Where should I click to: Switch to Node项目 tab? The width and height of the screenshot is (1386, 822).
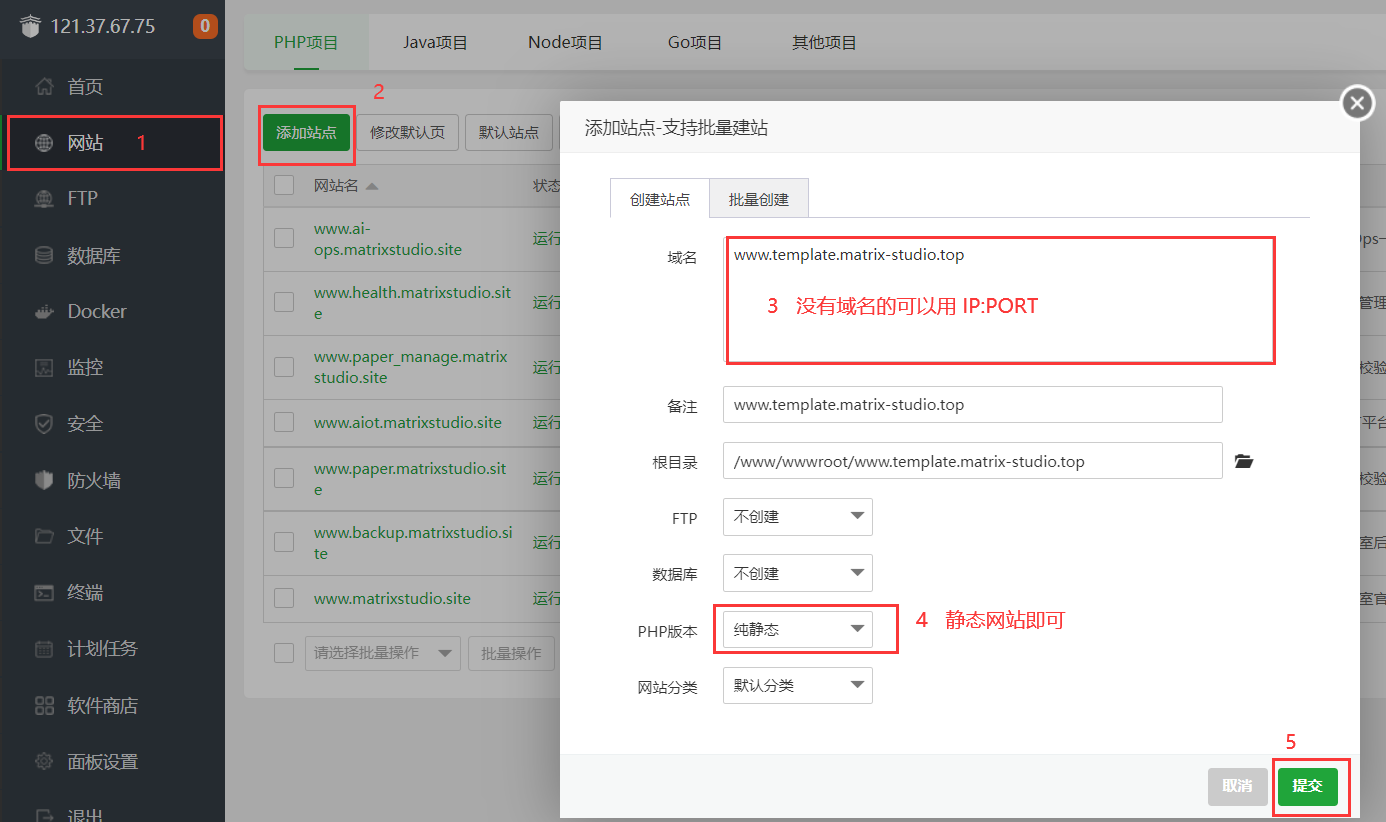pyautogui.click(x=565, y=42)
